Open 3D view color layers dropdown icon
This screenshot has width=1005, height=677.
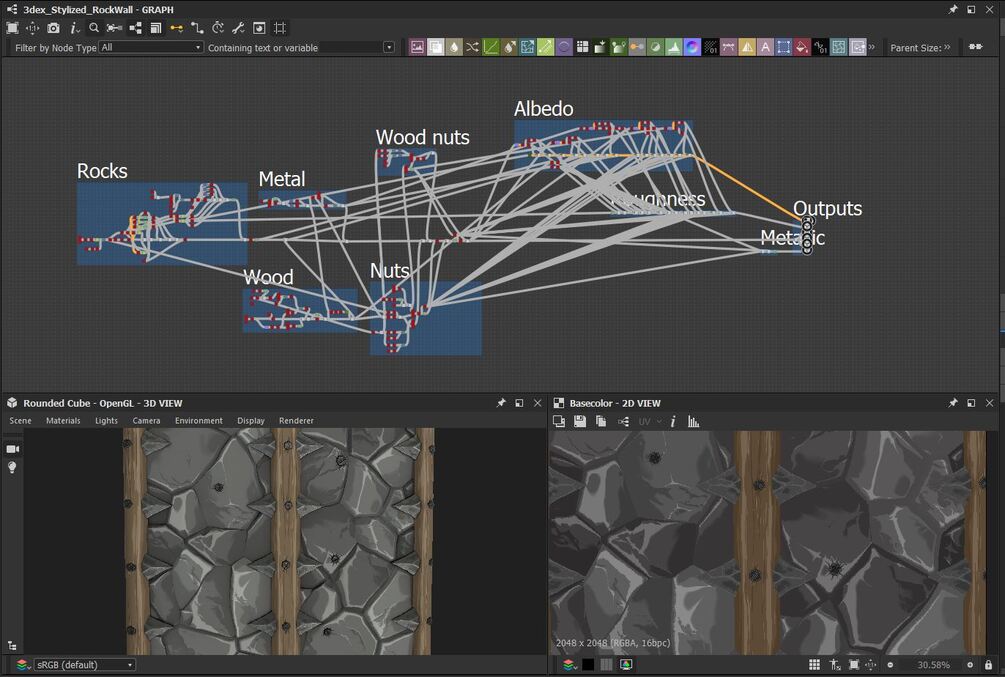pos(23,665)
